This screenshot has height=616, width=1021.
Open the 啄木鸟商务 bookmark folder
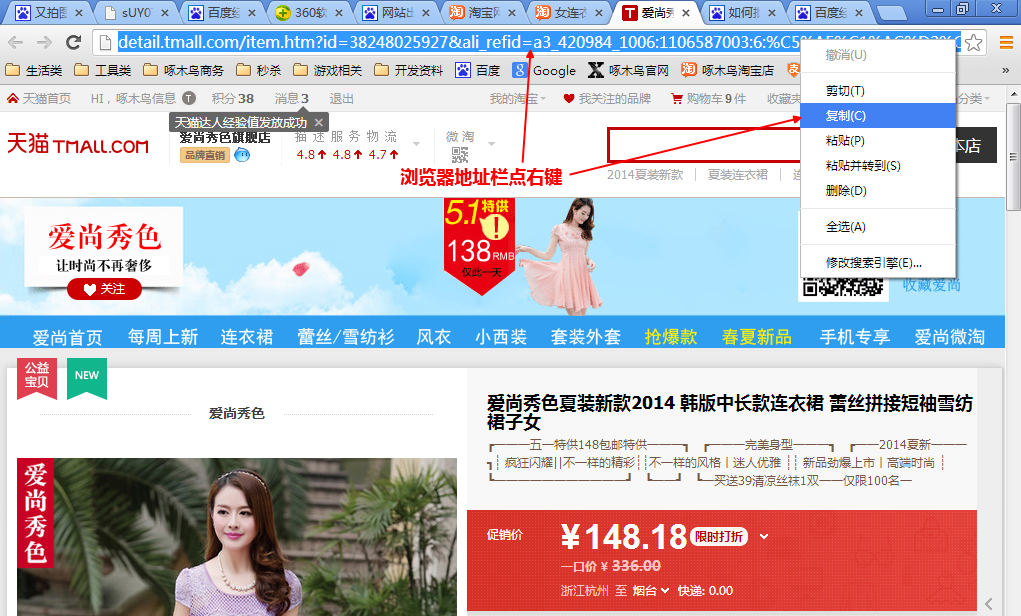(x=183, y=70)
